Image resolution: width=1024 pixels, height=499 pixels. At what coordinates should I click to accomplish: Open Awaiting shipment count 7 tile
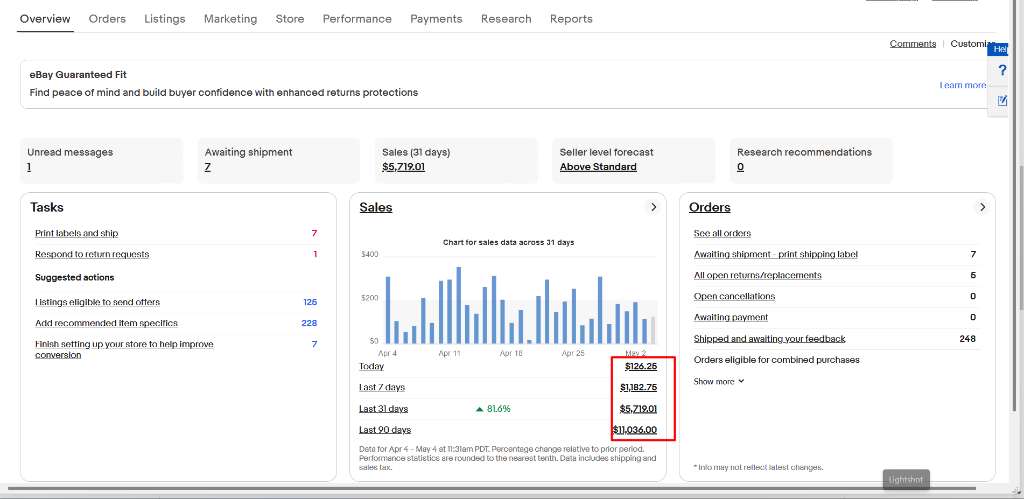click(x=207, y=167)
